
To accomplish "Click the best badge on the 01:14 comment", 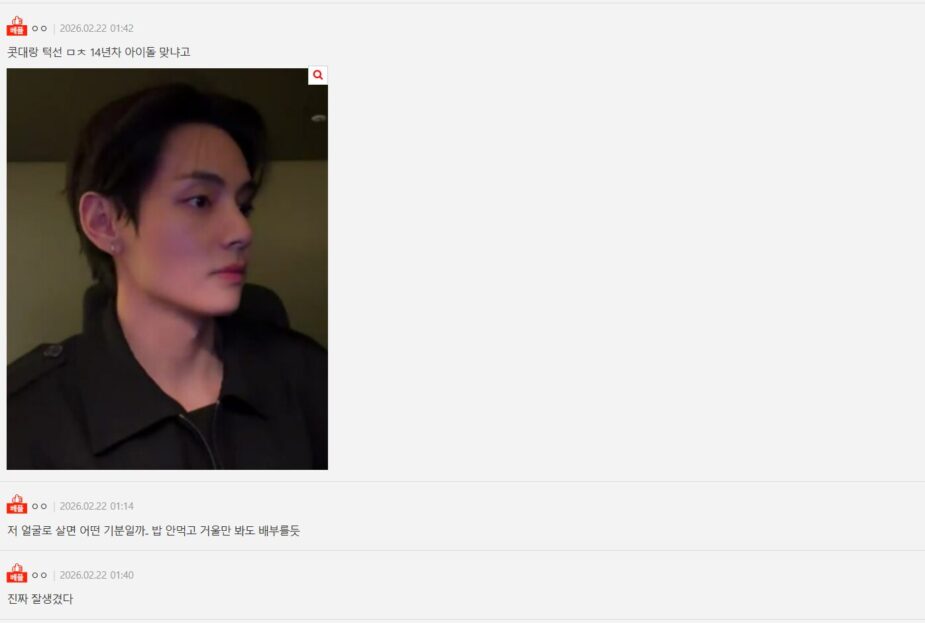I will (17, 504).
